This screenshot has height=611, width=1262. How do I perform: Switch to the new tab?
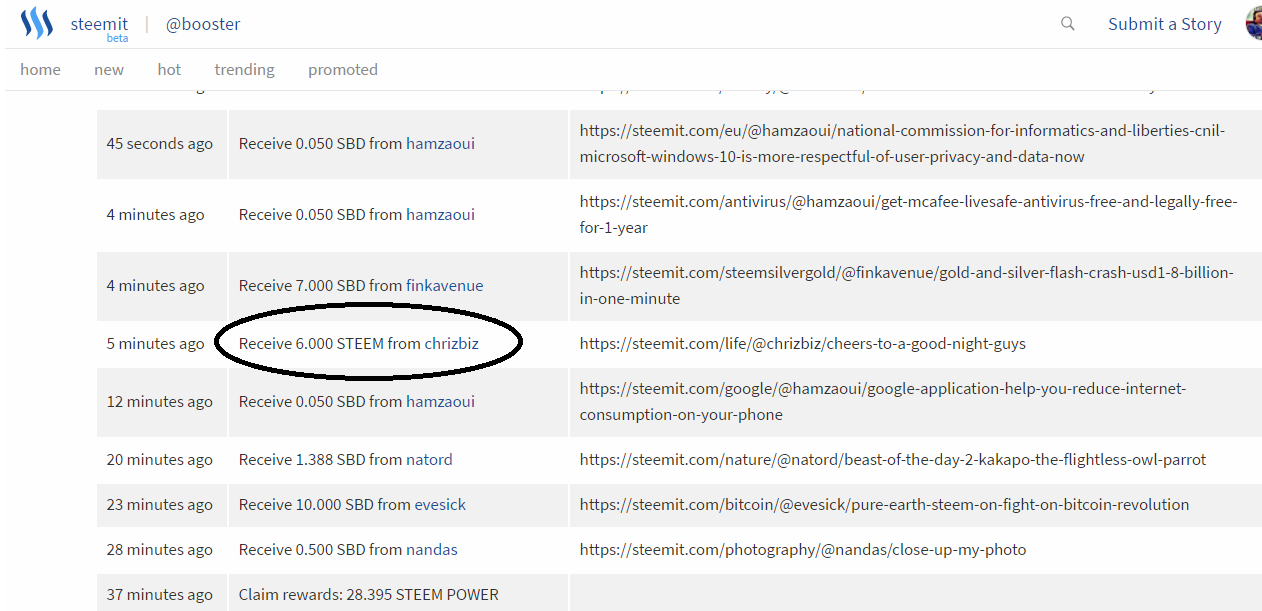109,69
